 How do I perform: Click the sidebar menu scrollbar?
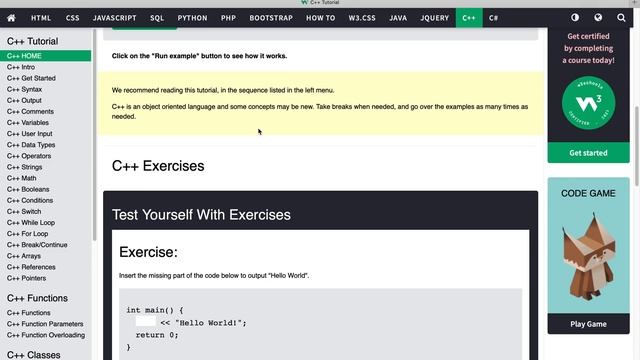pos(94,135)
